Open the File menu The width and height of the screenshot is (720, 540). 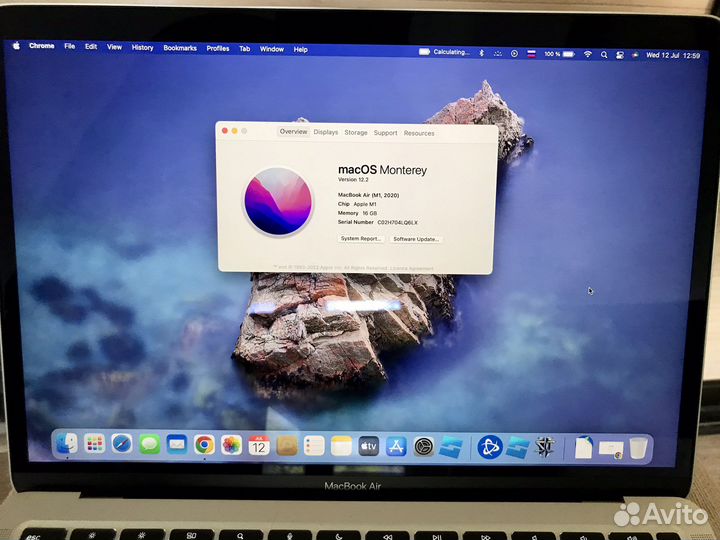click(70, 46)
